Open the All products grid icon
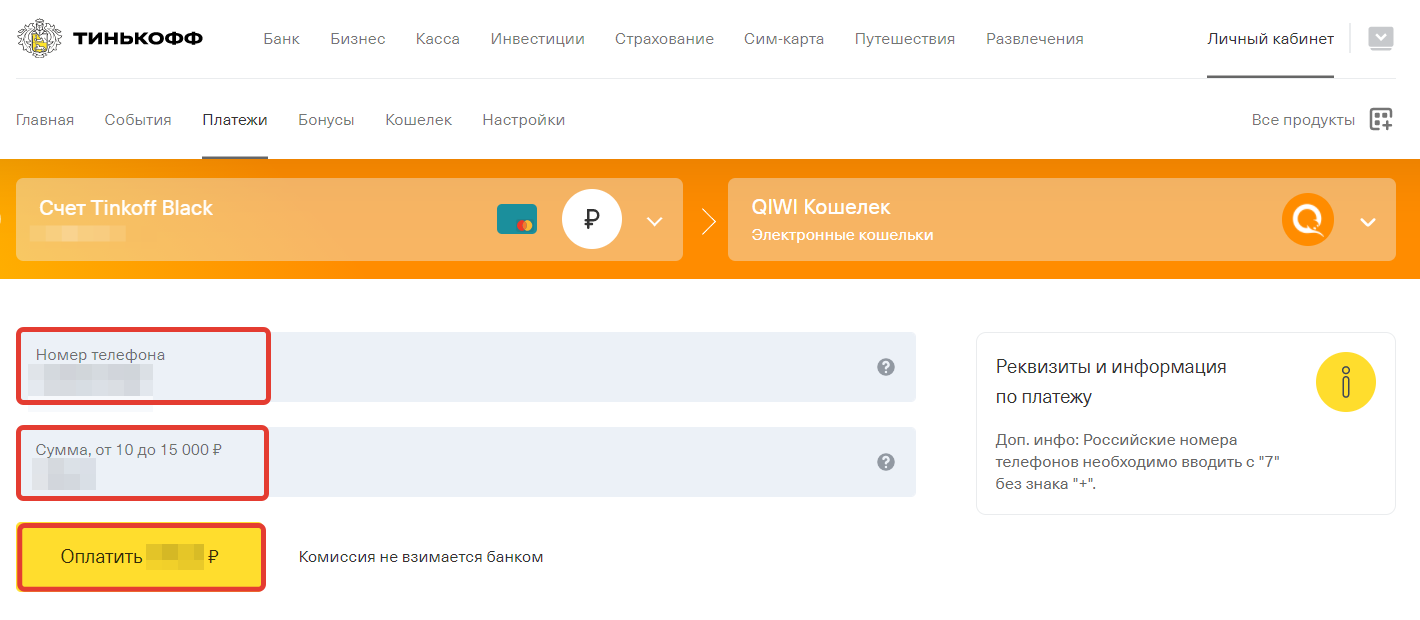Image resolution: width=1420 pixels, height=620 pixels. [1381, 120]
